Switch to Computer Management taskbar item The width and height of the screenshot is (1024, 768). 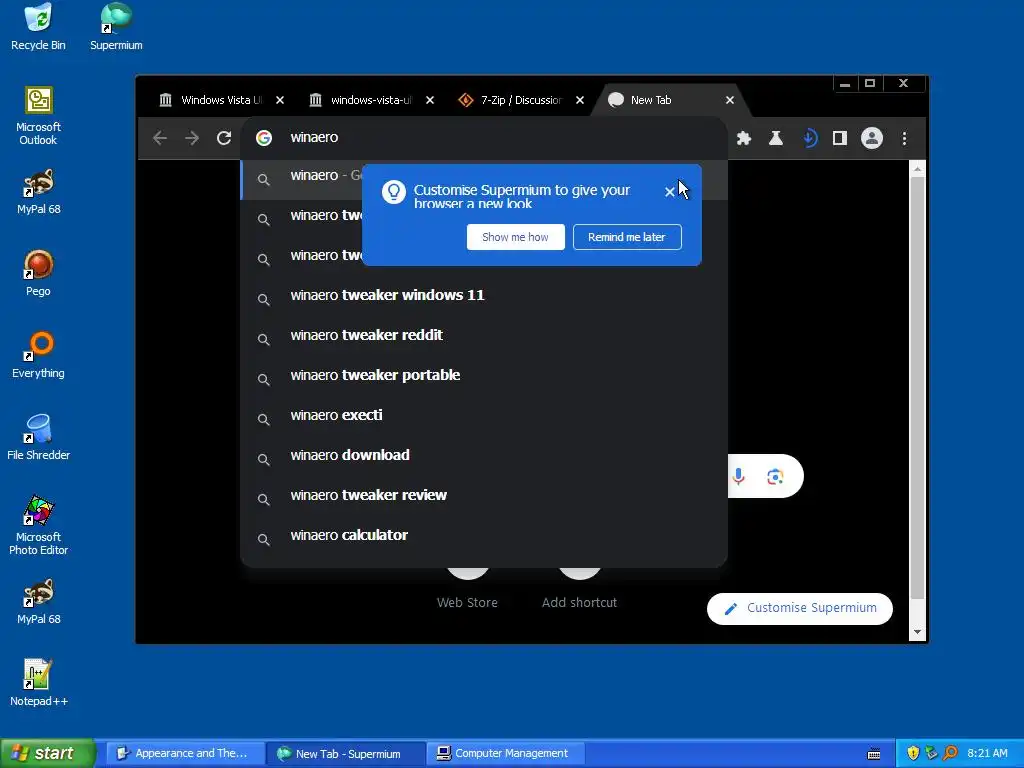[505, 754]
